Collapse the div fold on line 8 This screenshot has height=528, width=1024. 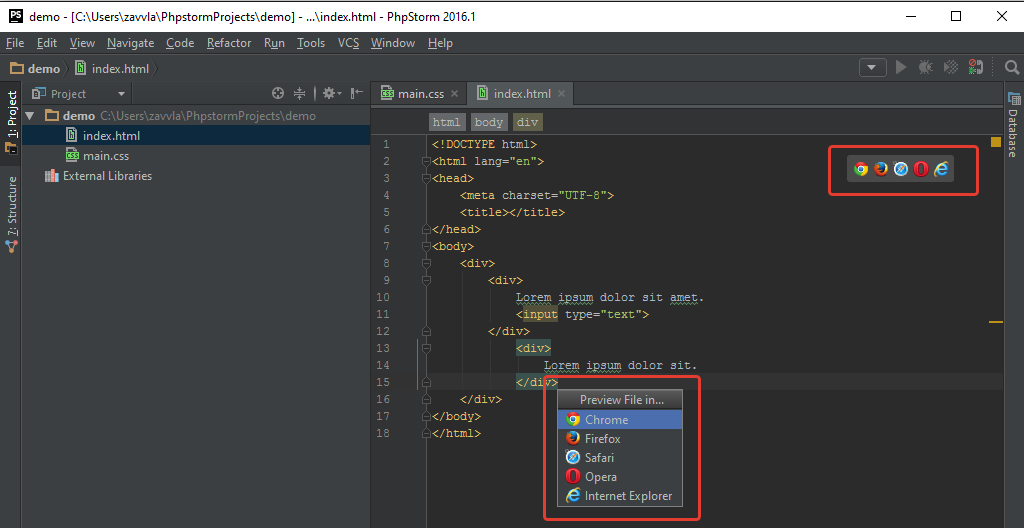coord(426,263)
